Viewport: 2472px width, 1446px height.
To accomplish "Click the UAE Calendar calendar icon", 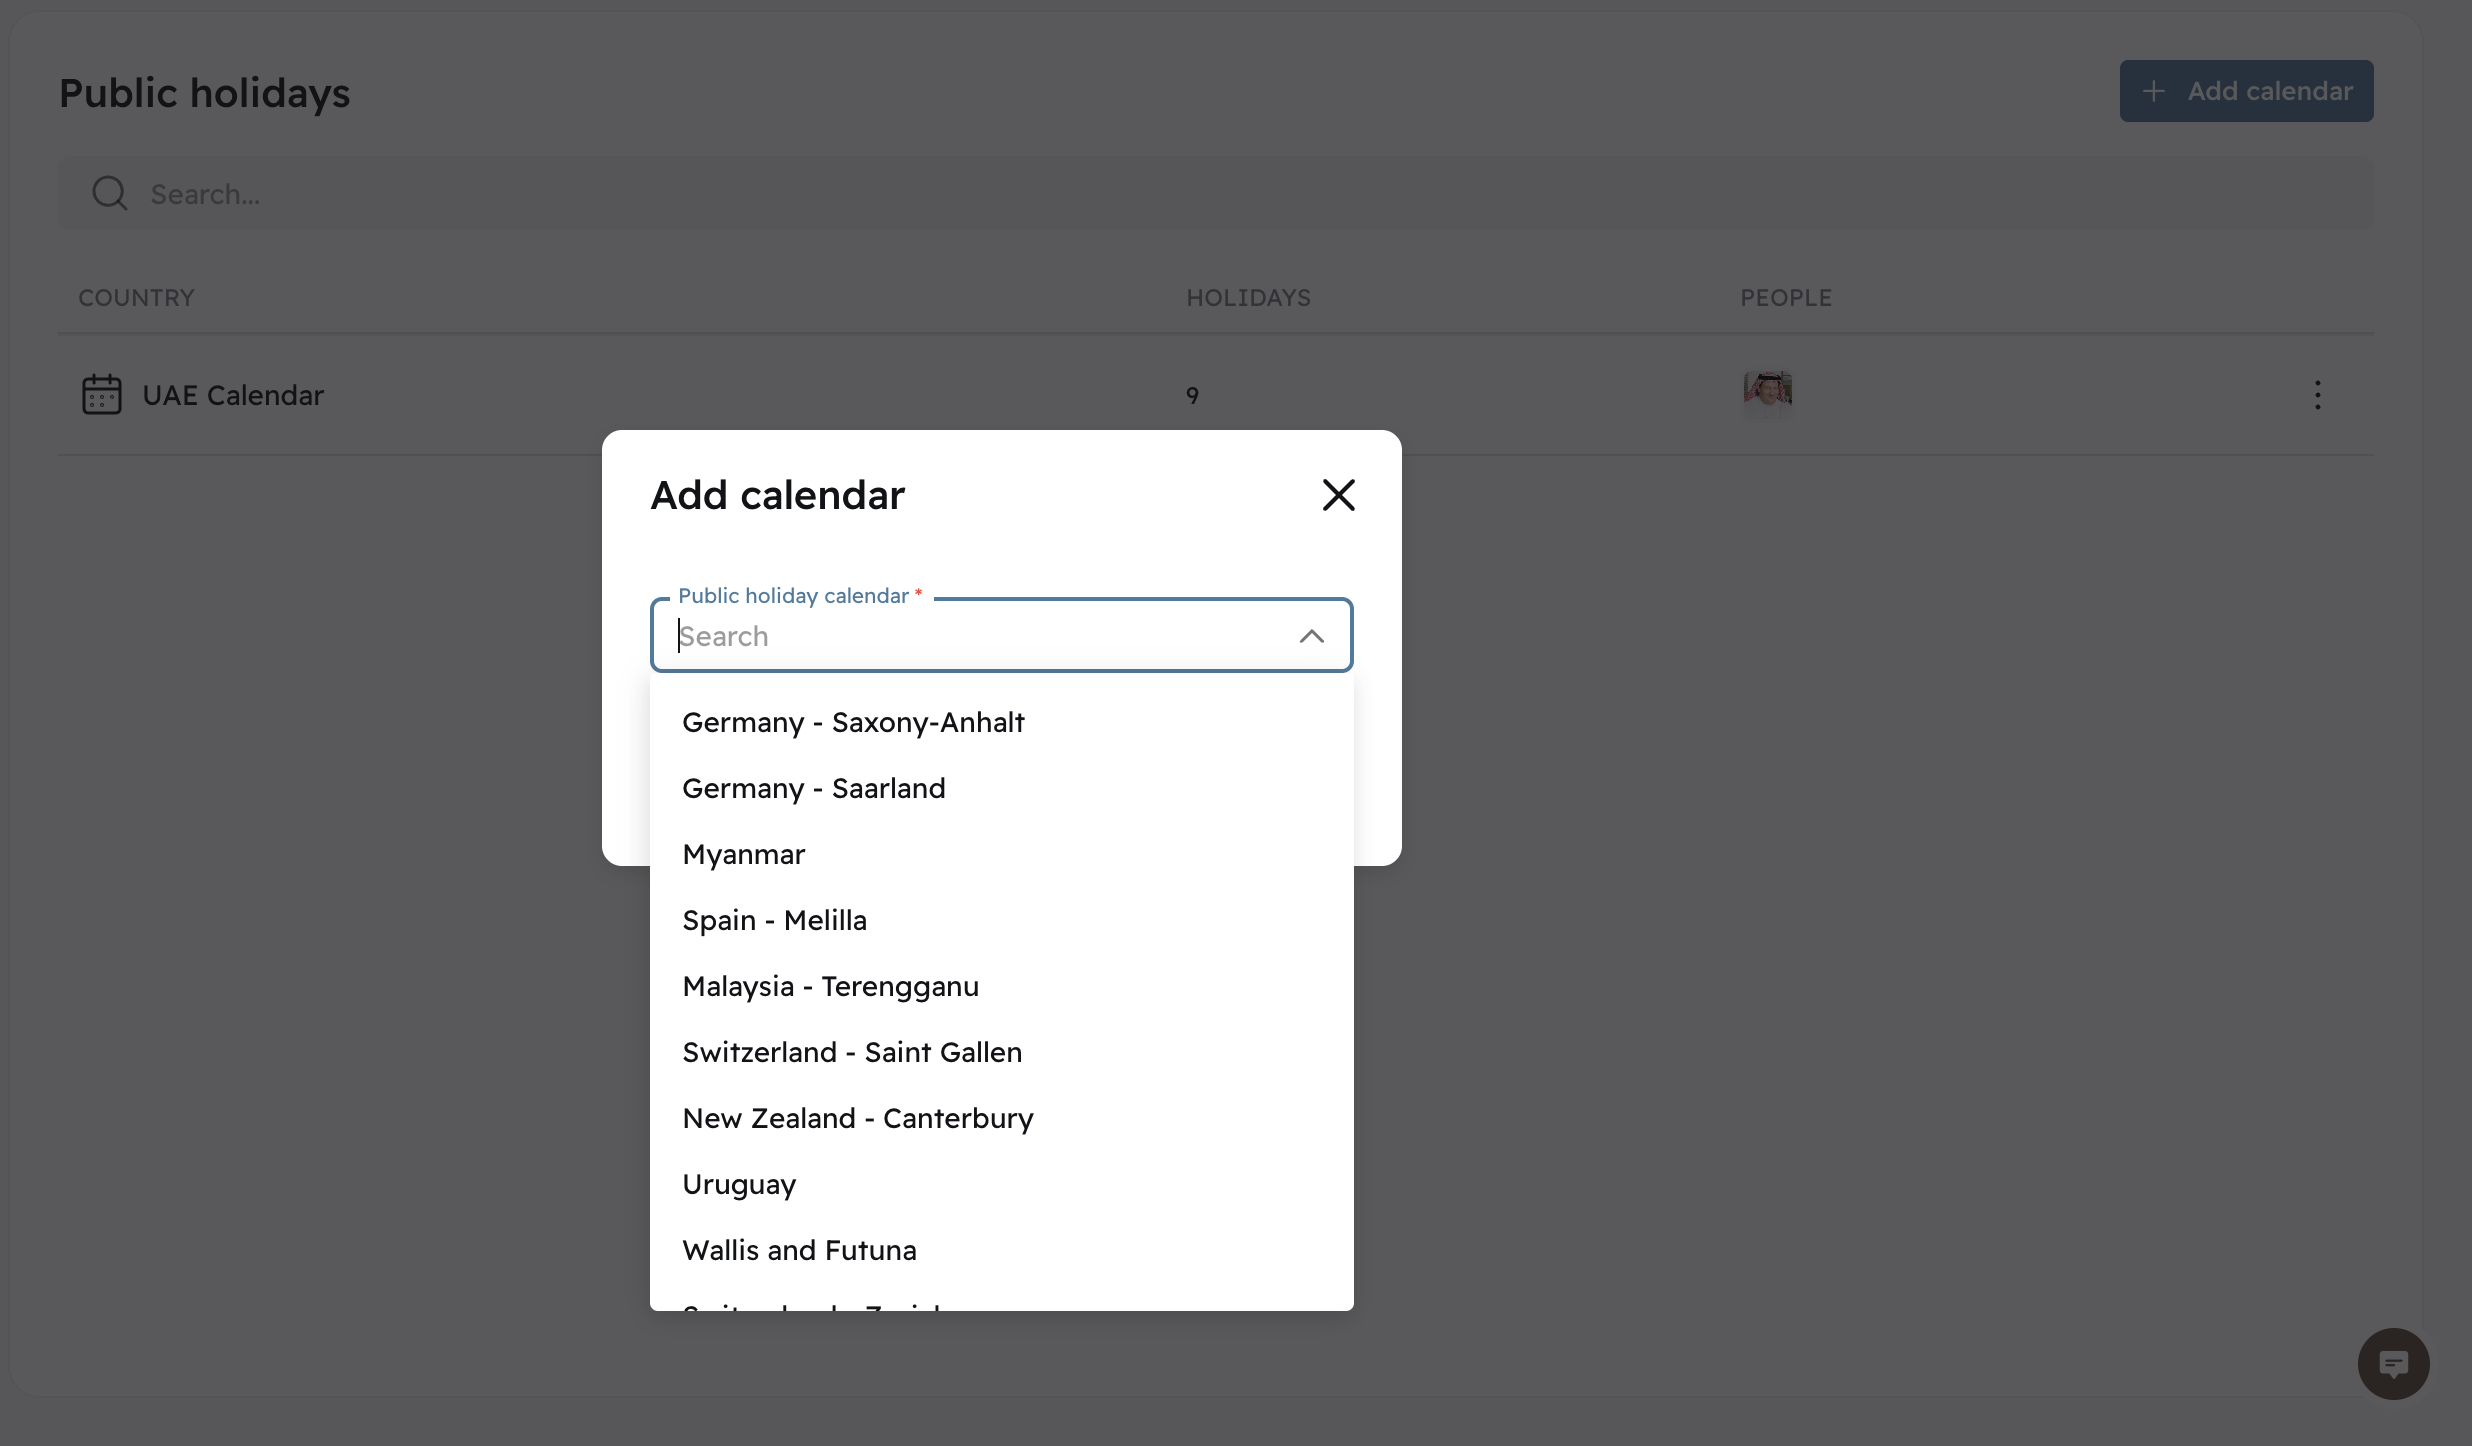I will pos(101,395).
